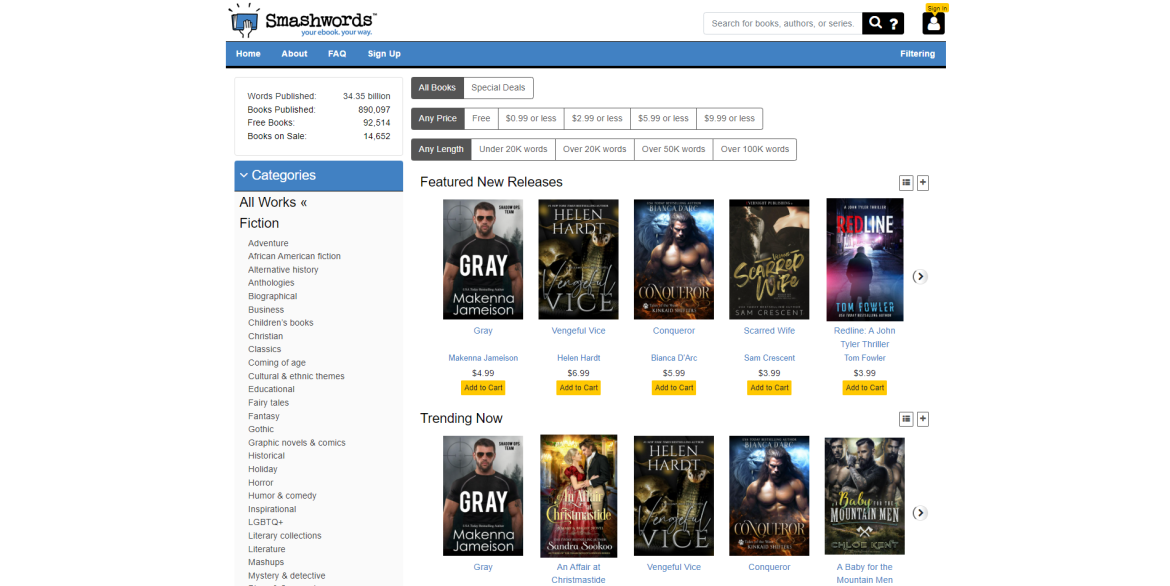The image size is (1170, 586).
Task: Open Literary collections category
Action: [284, 536]
